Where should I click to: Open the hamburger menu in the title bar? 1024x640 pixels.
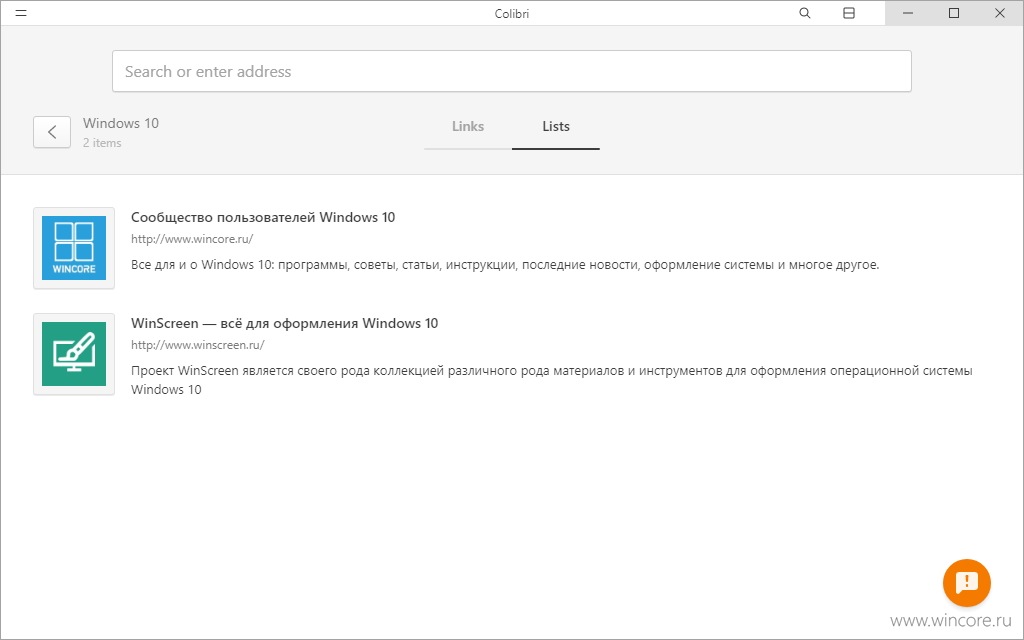(x=21, y=13)
